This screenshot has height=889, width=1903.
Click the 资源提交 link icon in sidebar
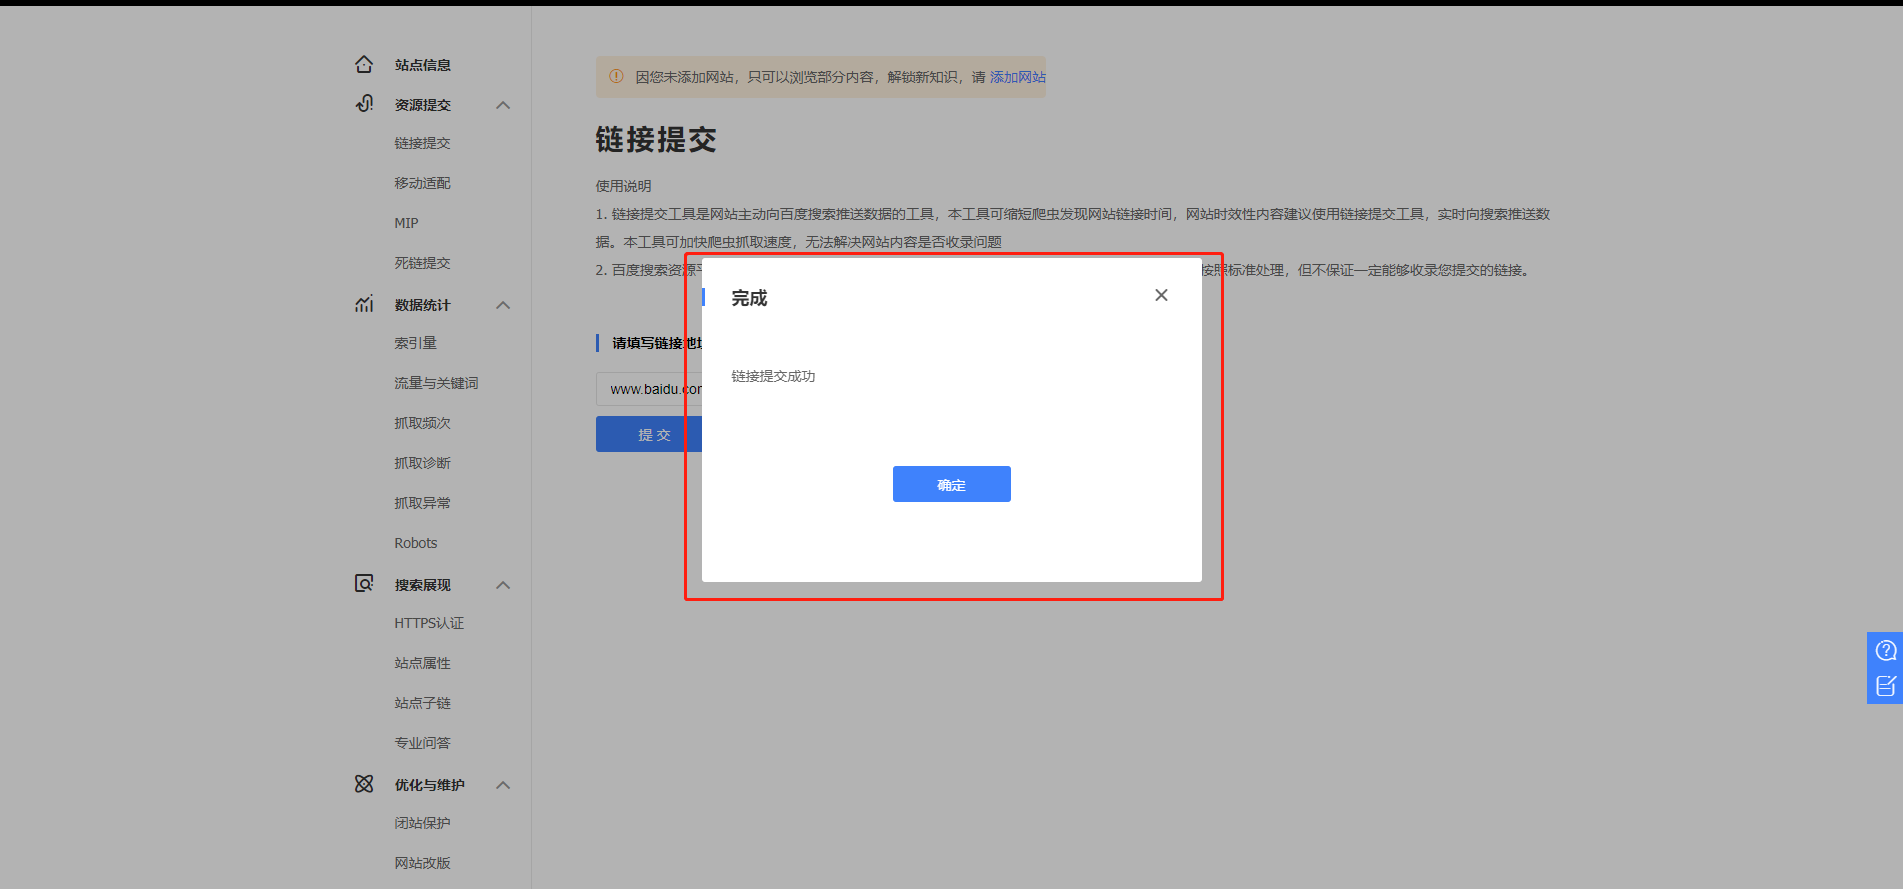coord(364,104)
